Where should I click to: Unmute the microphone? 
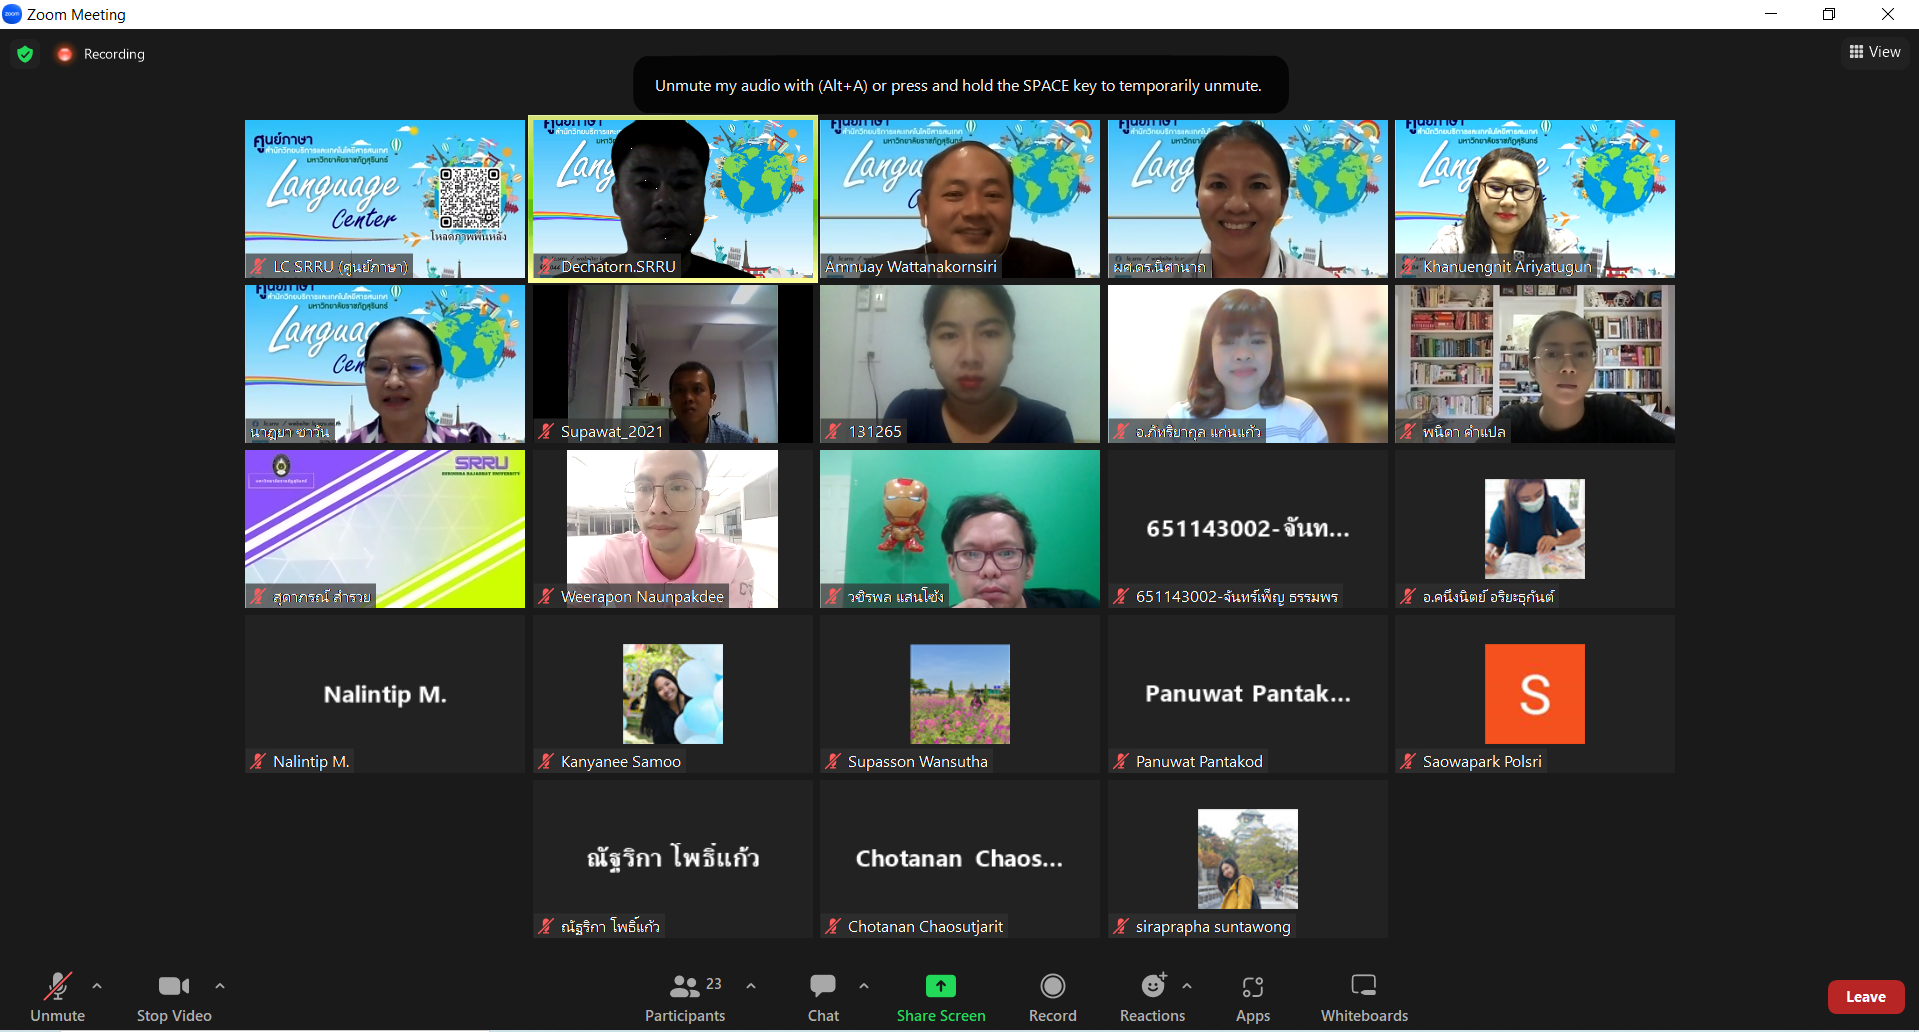click(57, 997)
